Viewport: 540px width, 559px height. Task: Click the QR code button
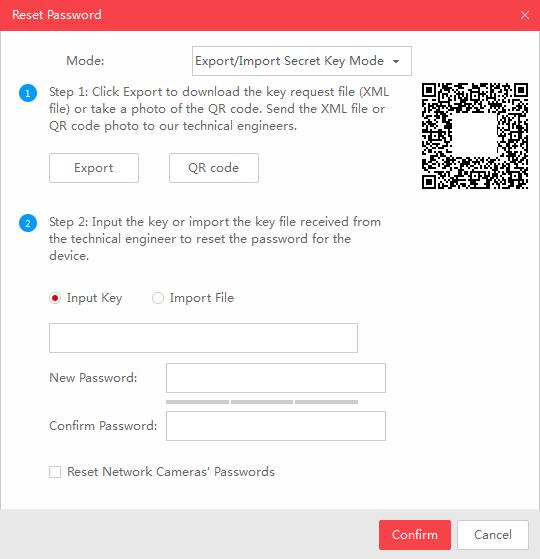pyautogui.click(x=214, y=168)
